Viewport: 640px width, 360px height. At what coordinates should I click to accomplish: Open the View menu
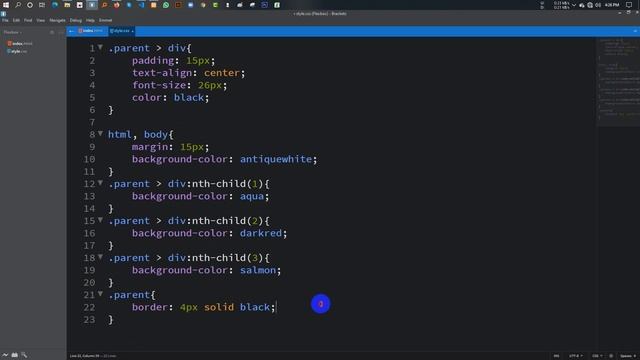pyautogui.click(x=40, y=20)
